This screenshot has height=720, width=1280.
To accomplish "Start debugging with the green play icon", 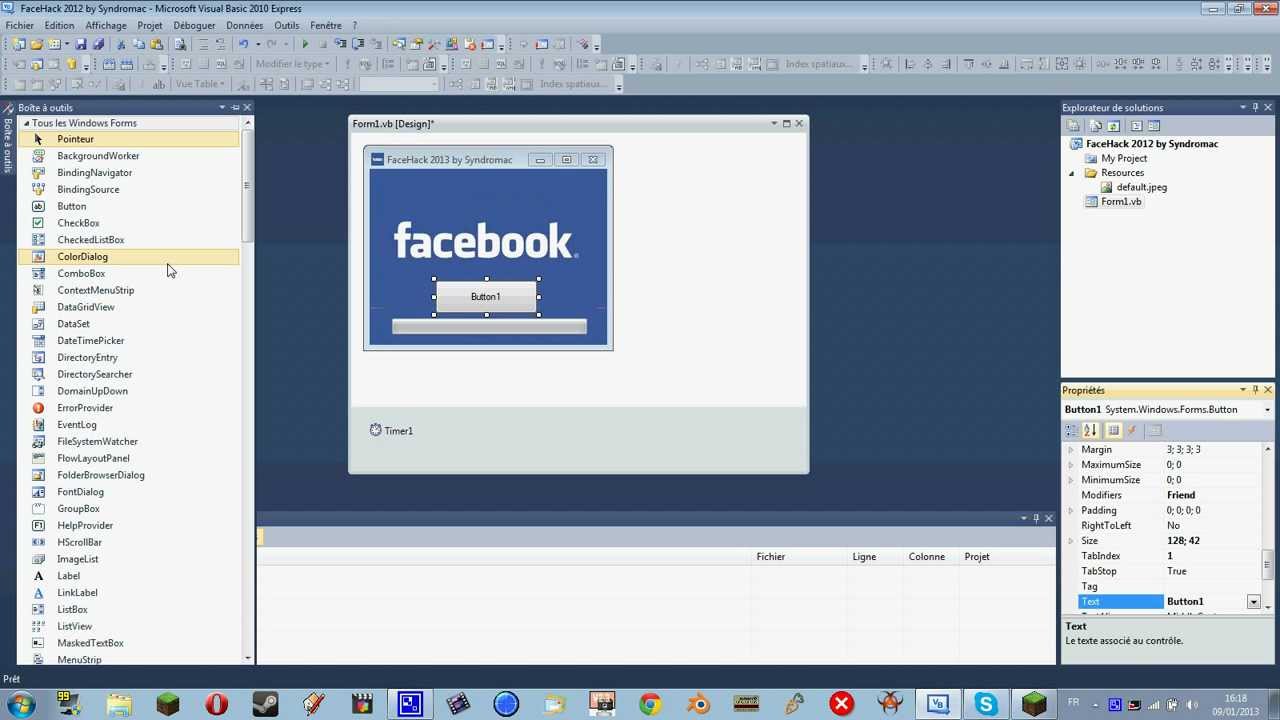I will point(305,44).
